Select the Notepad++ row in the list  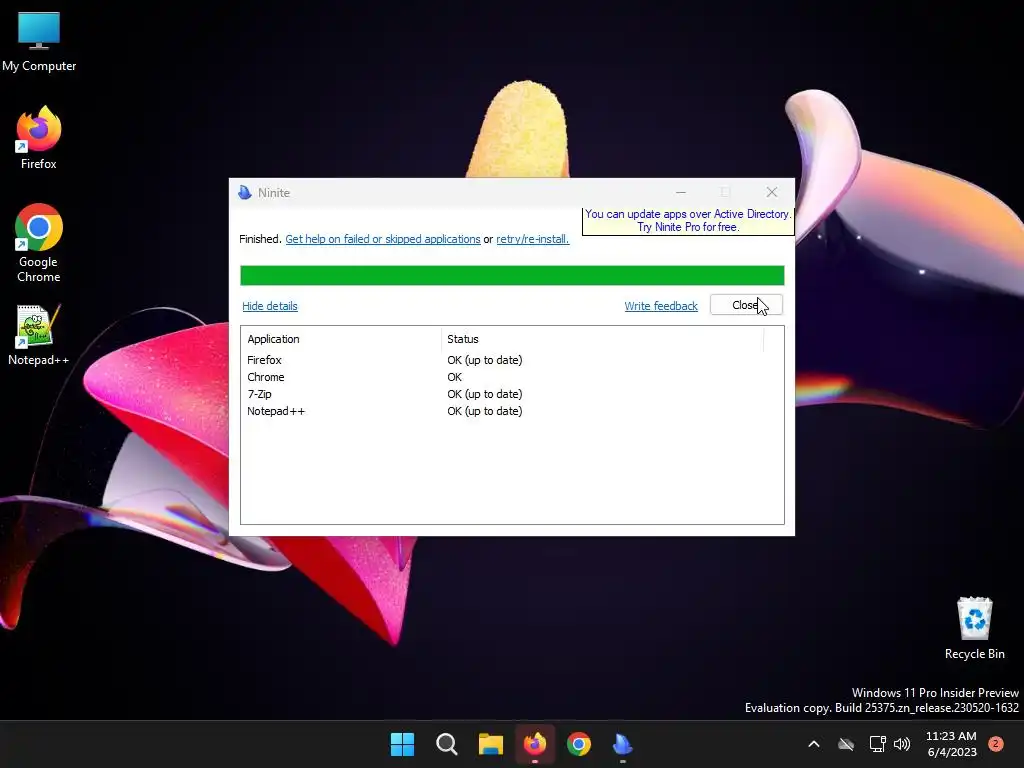coord(512,411)
